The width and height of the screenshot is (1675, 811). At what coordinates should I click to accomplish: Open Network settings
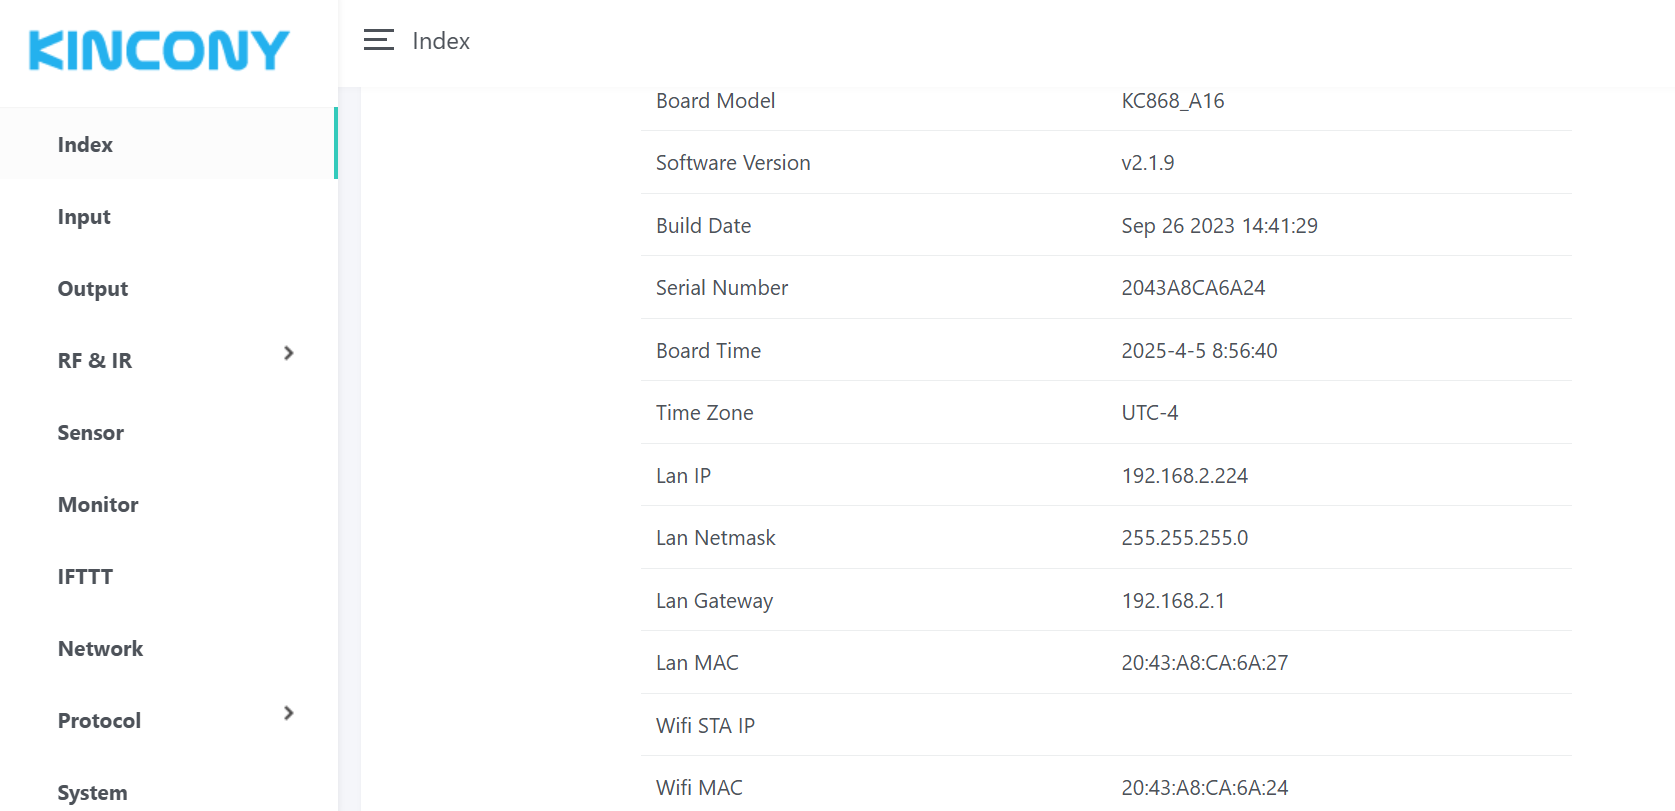coord(101,649)
